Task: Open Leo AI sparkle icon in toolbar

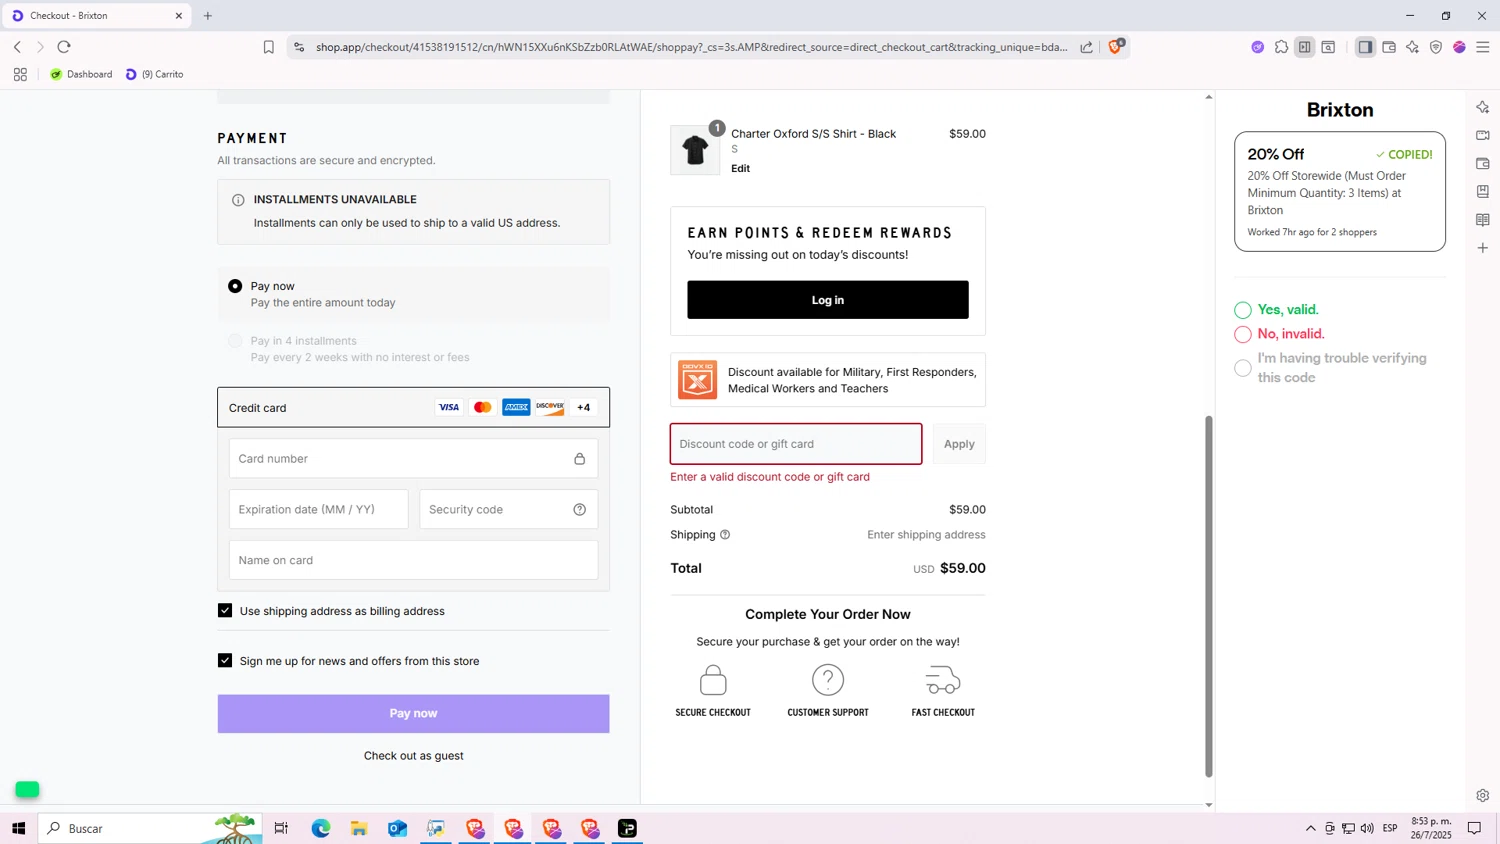Action: (1412, 47)
